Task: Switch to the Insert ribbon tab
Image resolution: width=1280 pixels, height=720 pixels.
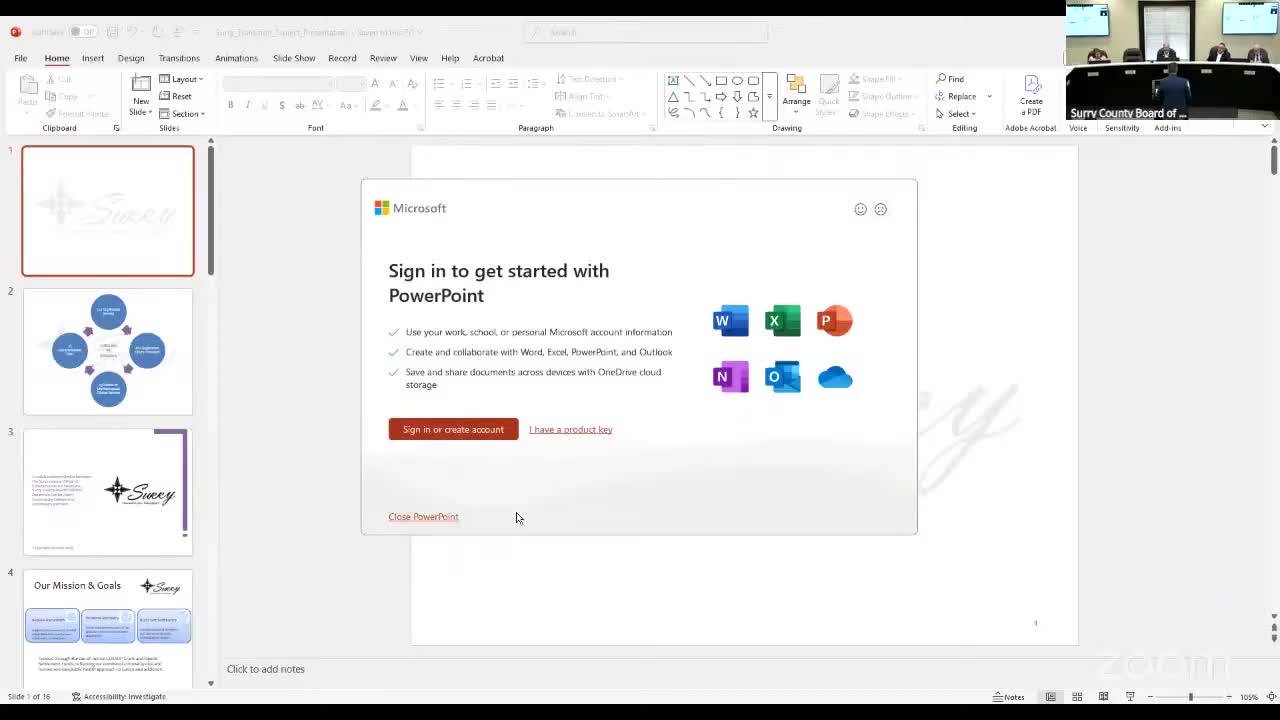Action: (x=93, y=58)
